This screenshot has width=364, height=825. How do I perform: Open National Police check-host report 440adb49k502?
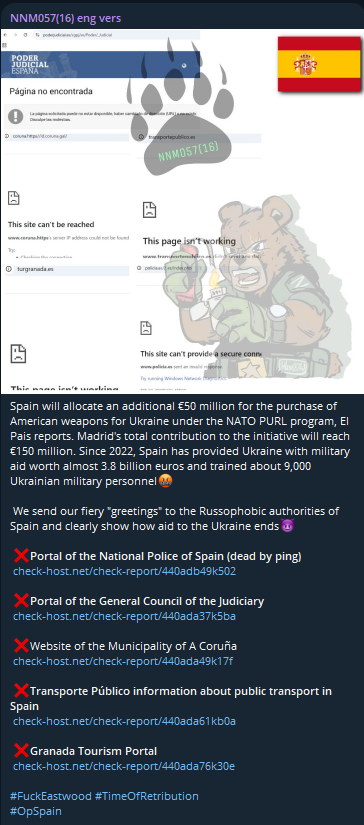[124, 571]
